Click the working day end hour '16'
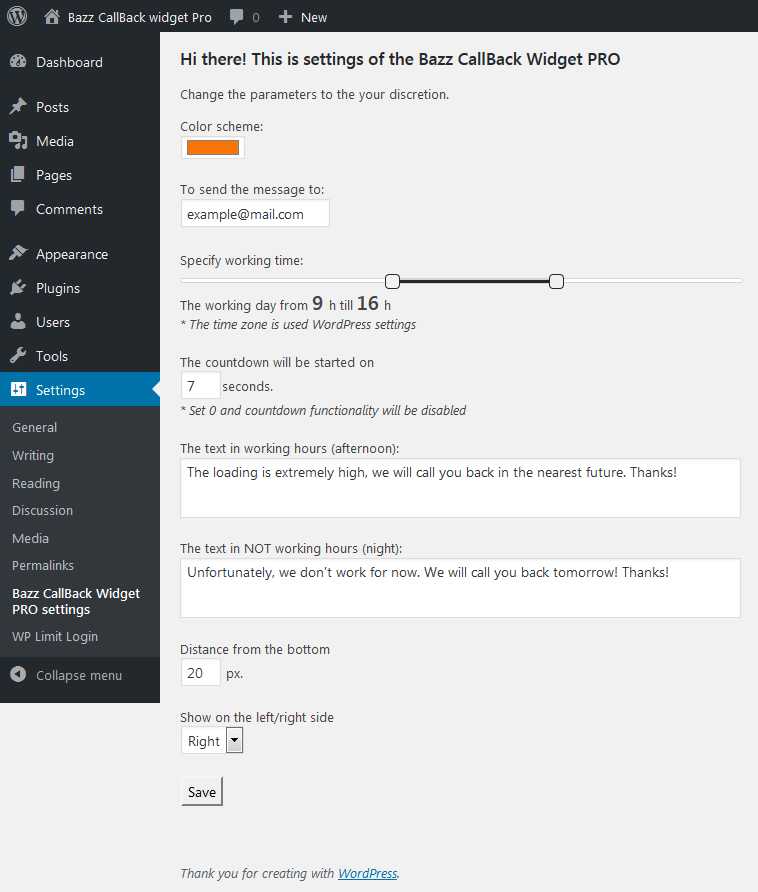Image resolution: width=758 pixels, height=892 pixels. [x=368, y=304]
